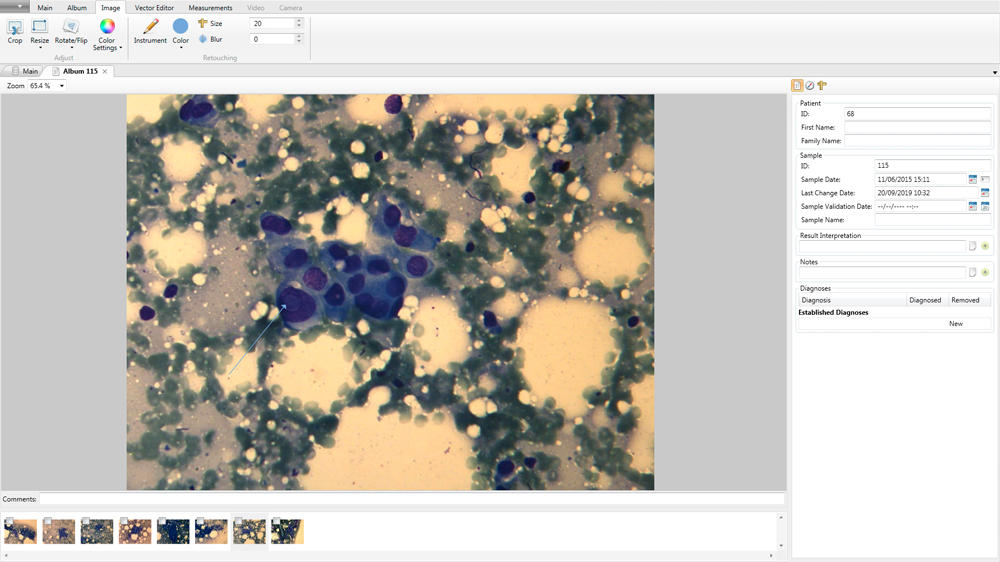This screenshot has height=562, width=1000.
Task: Open the compass icon panel
Action: point(809,85)
